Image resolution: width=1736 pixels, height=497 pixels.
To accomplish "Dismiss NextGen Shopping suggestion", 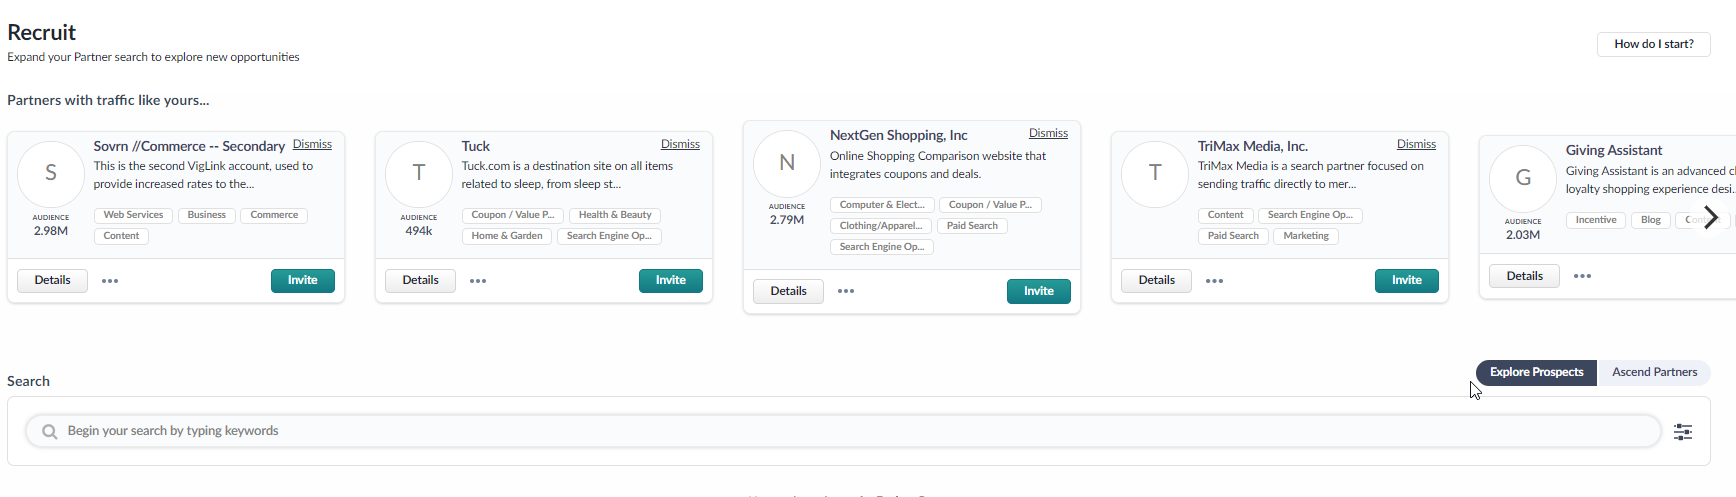I will pos(1048,134).
